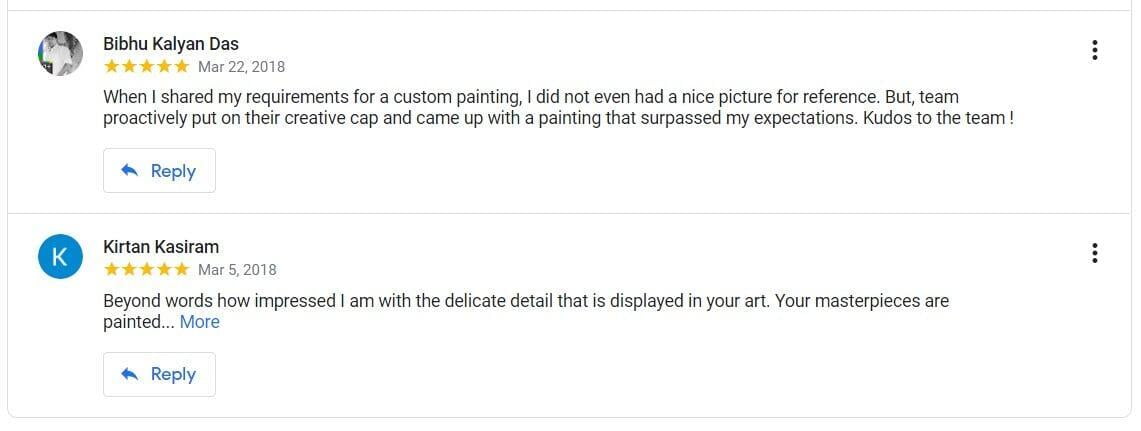Click the fifth star of Bibhu's rating

pyautogui.click(x=181, y=67)
